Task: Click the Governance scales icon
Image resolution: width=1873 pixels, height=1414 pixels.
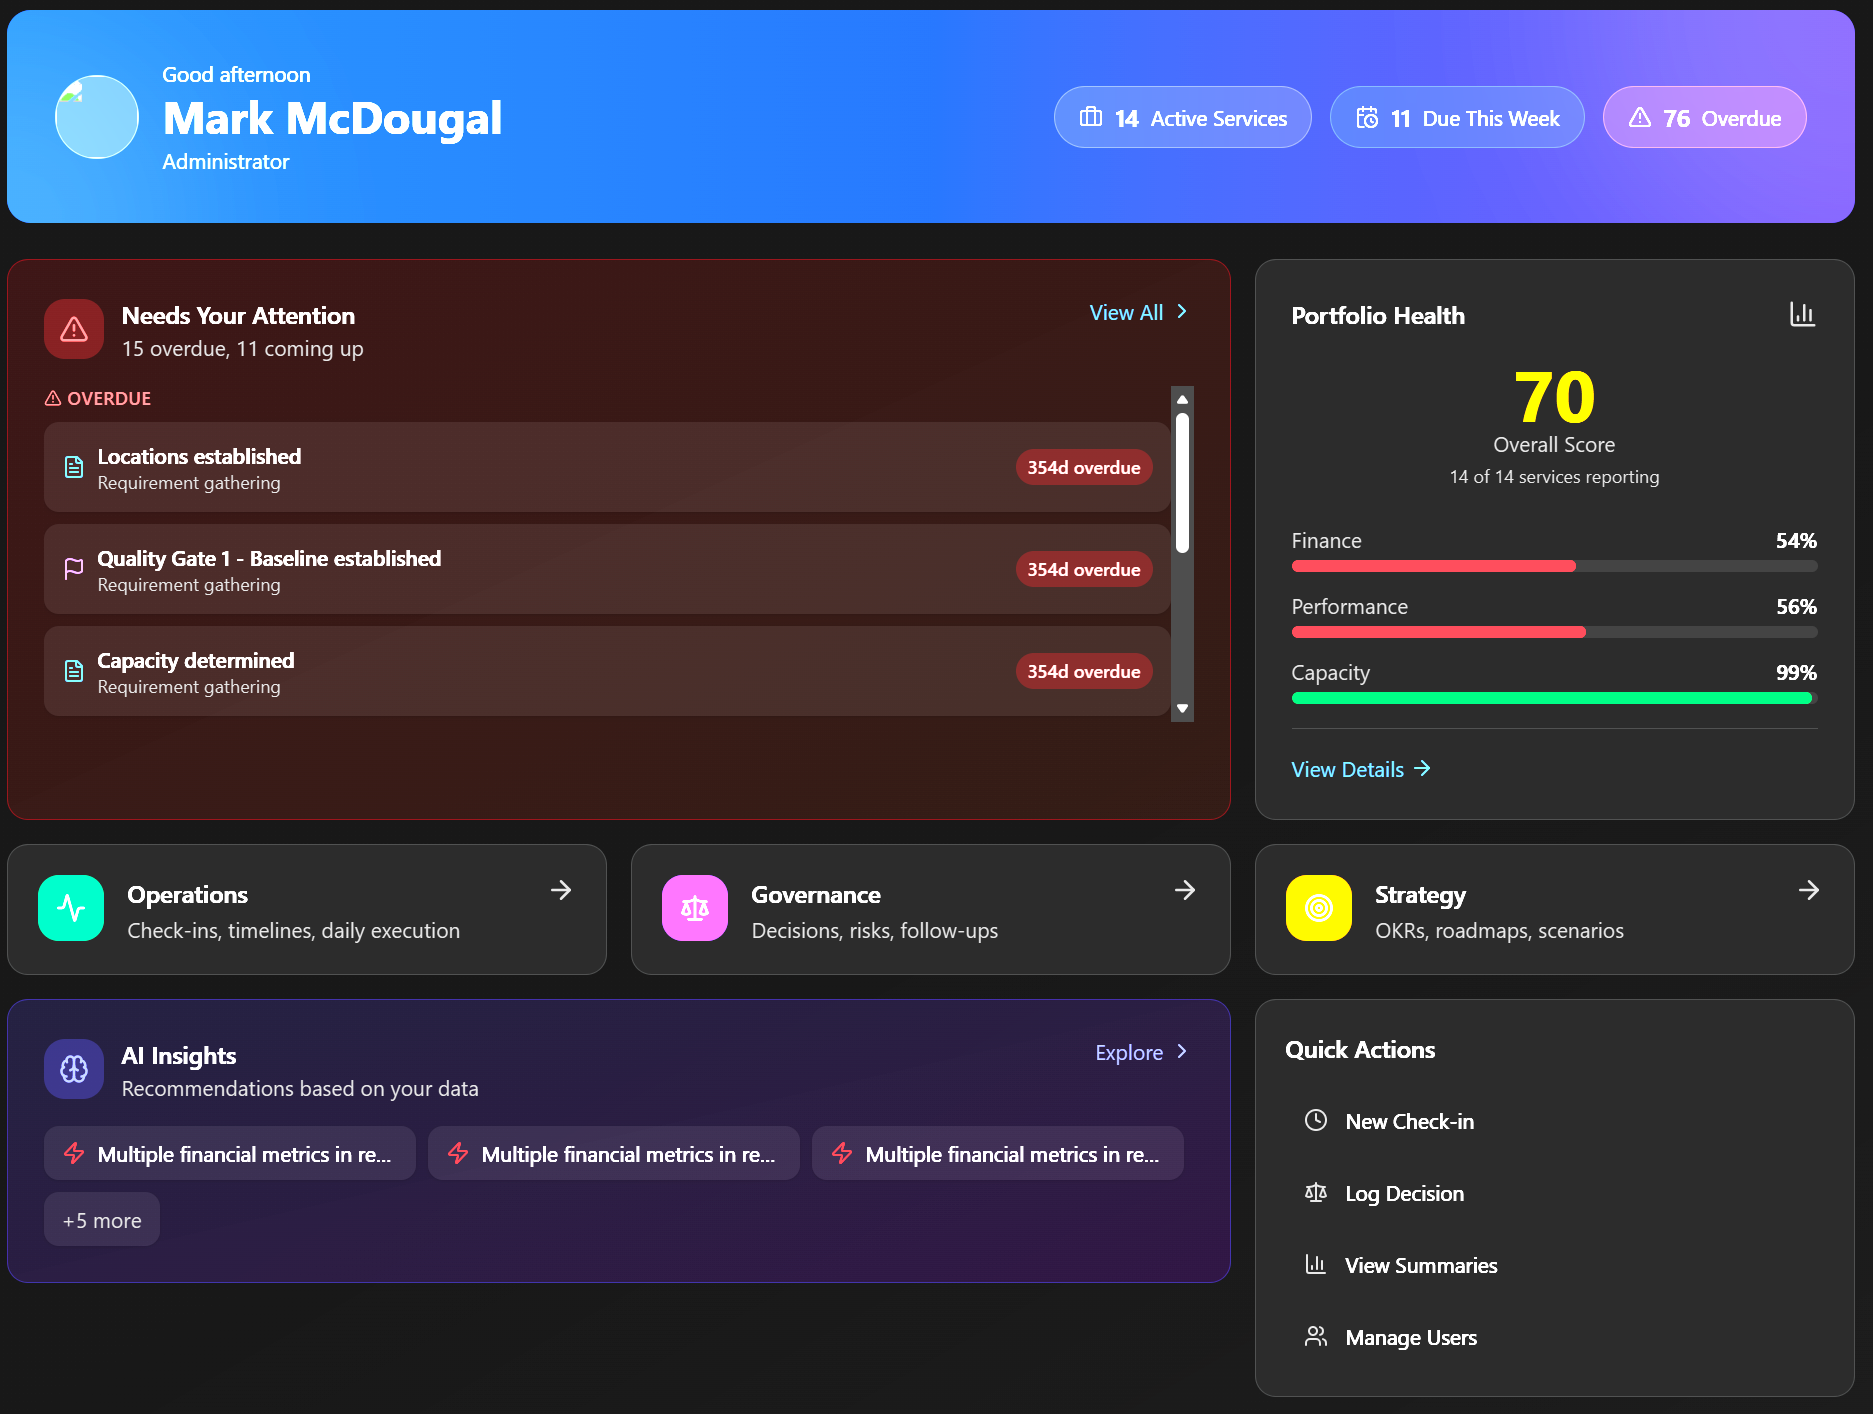Action: 694,907
